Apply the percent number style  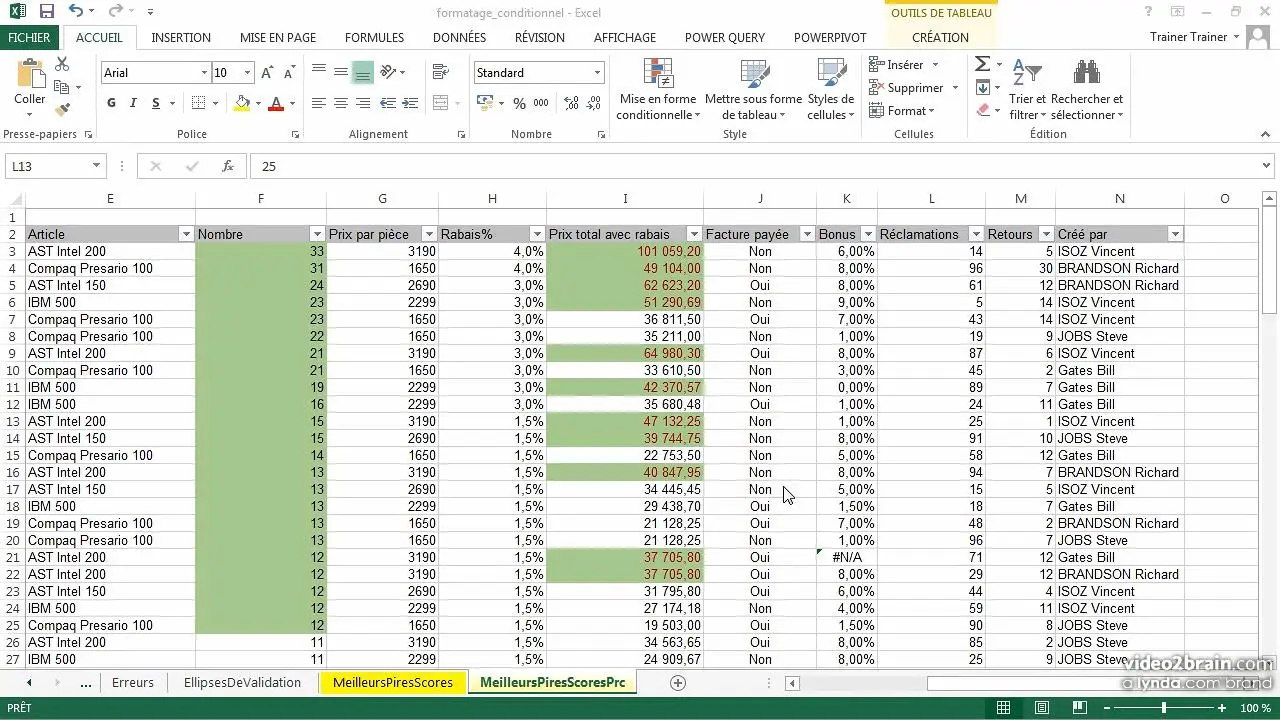(519, 103)
